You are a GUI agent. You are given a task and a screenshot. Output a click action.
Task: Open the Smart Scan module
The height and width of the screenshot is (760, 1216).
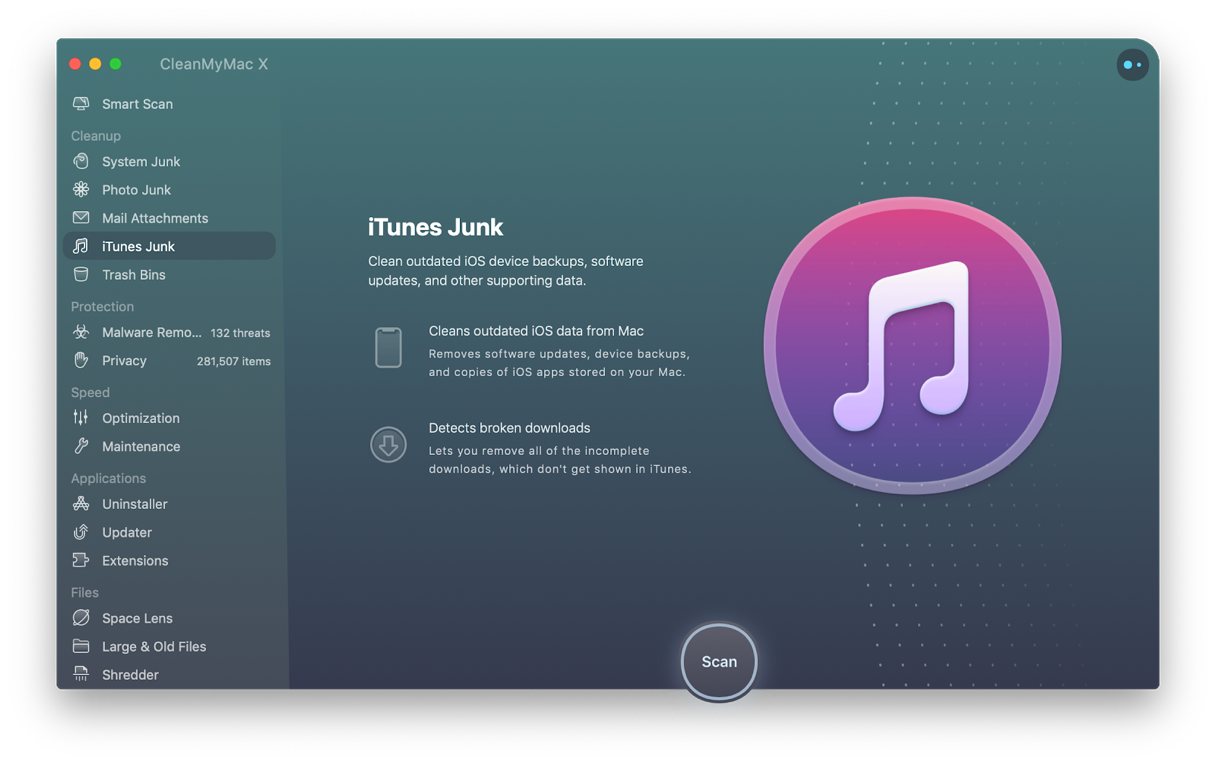(169, 104)
